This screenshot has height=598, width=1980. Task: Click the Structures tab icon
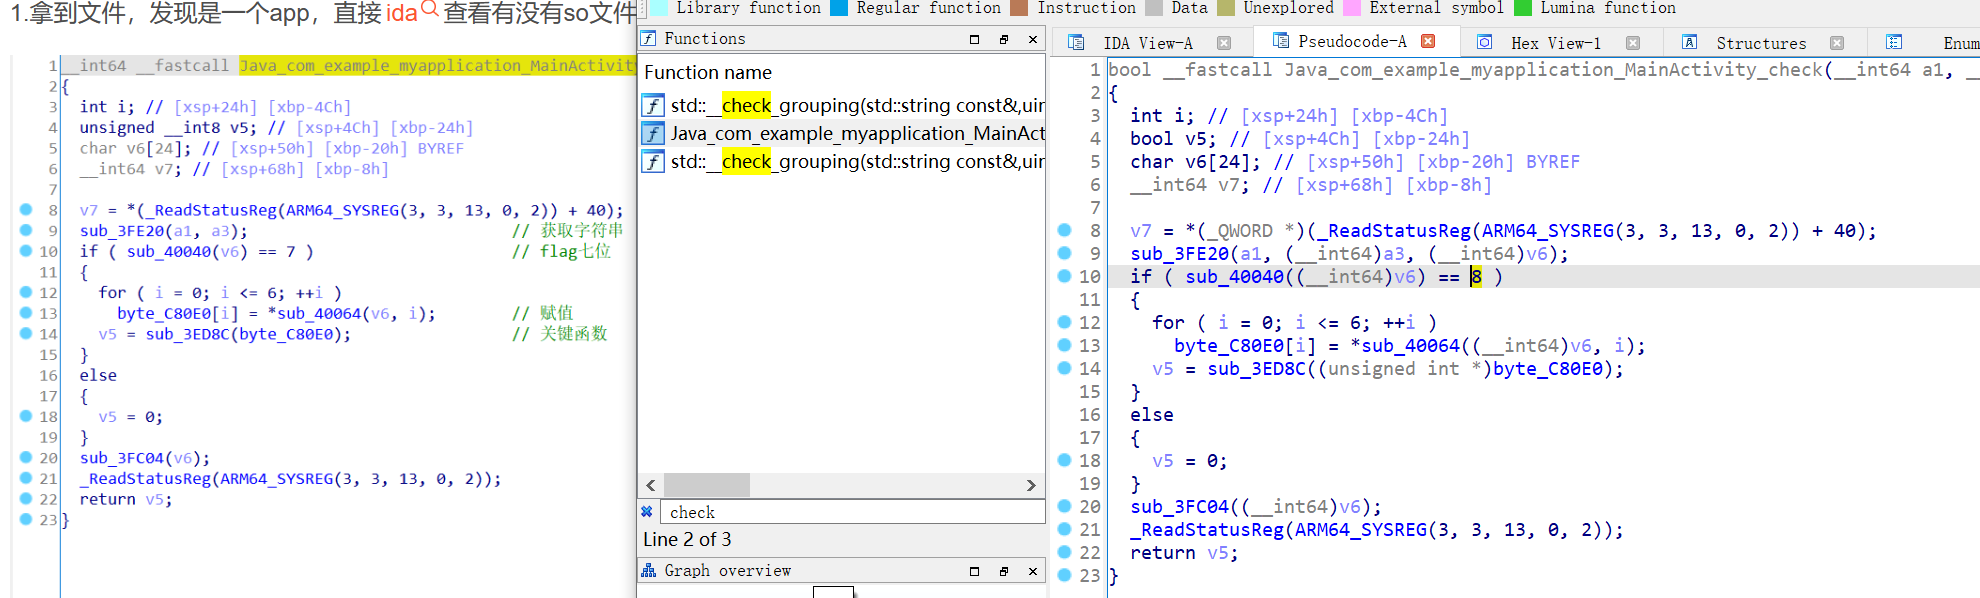click(1689, 42)
